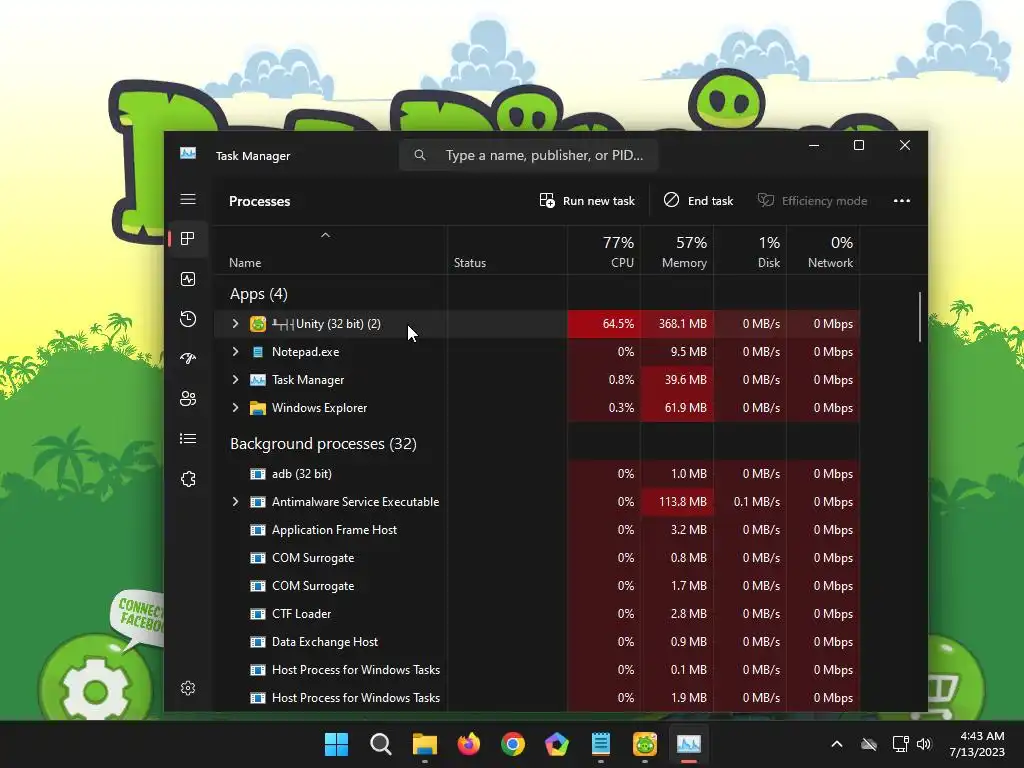Open the Services puzzle sidebar icon
Image resolution: width=1024 pixels, height=768 pixels.
click(x=188, y=479)
